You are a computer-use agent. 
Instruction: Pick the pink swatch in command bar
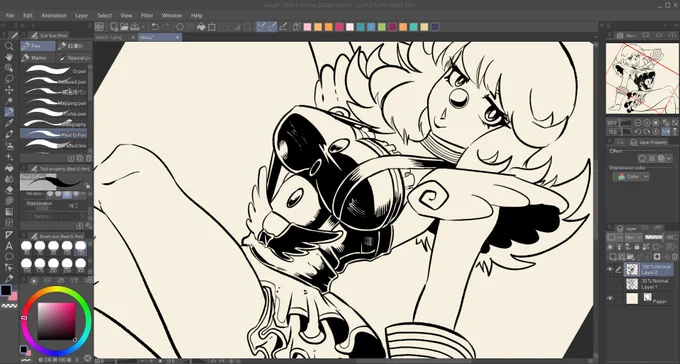point(307,27)
